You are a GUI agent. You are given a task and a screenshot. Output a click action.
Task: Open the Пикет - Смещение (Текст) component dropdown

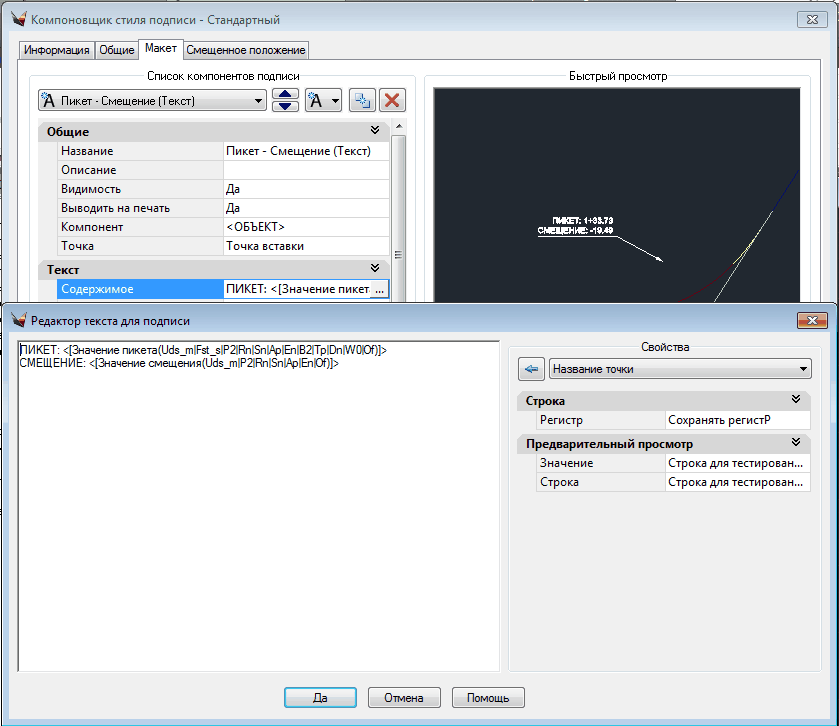tap(152, 100)
